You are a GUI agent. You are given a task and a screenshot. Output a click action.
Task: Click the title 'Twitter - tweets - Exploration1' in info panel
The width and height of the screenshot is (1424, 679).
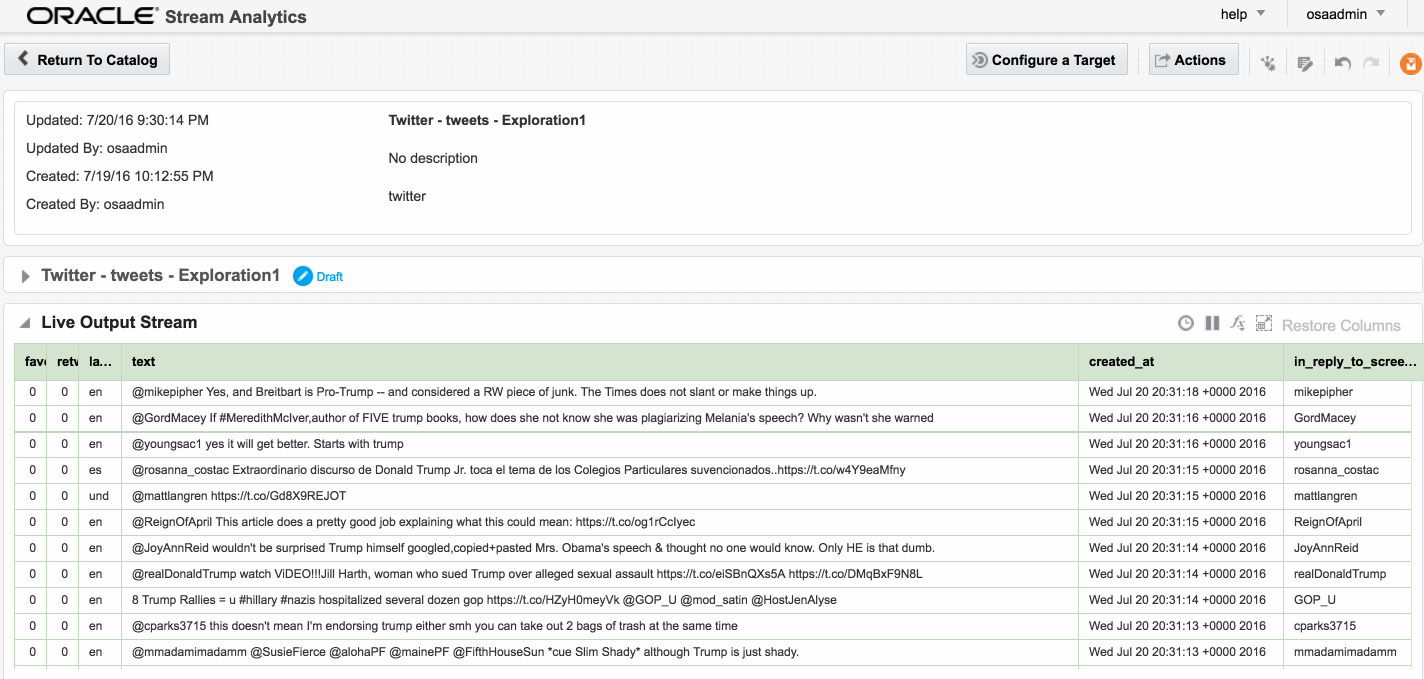pos(487,120)
